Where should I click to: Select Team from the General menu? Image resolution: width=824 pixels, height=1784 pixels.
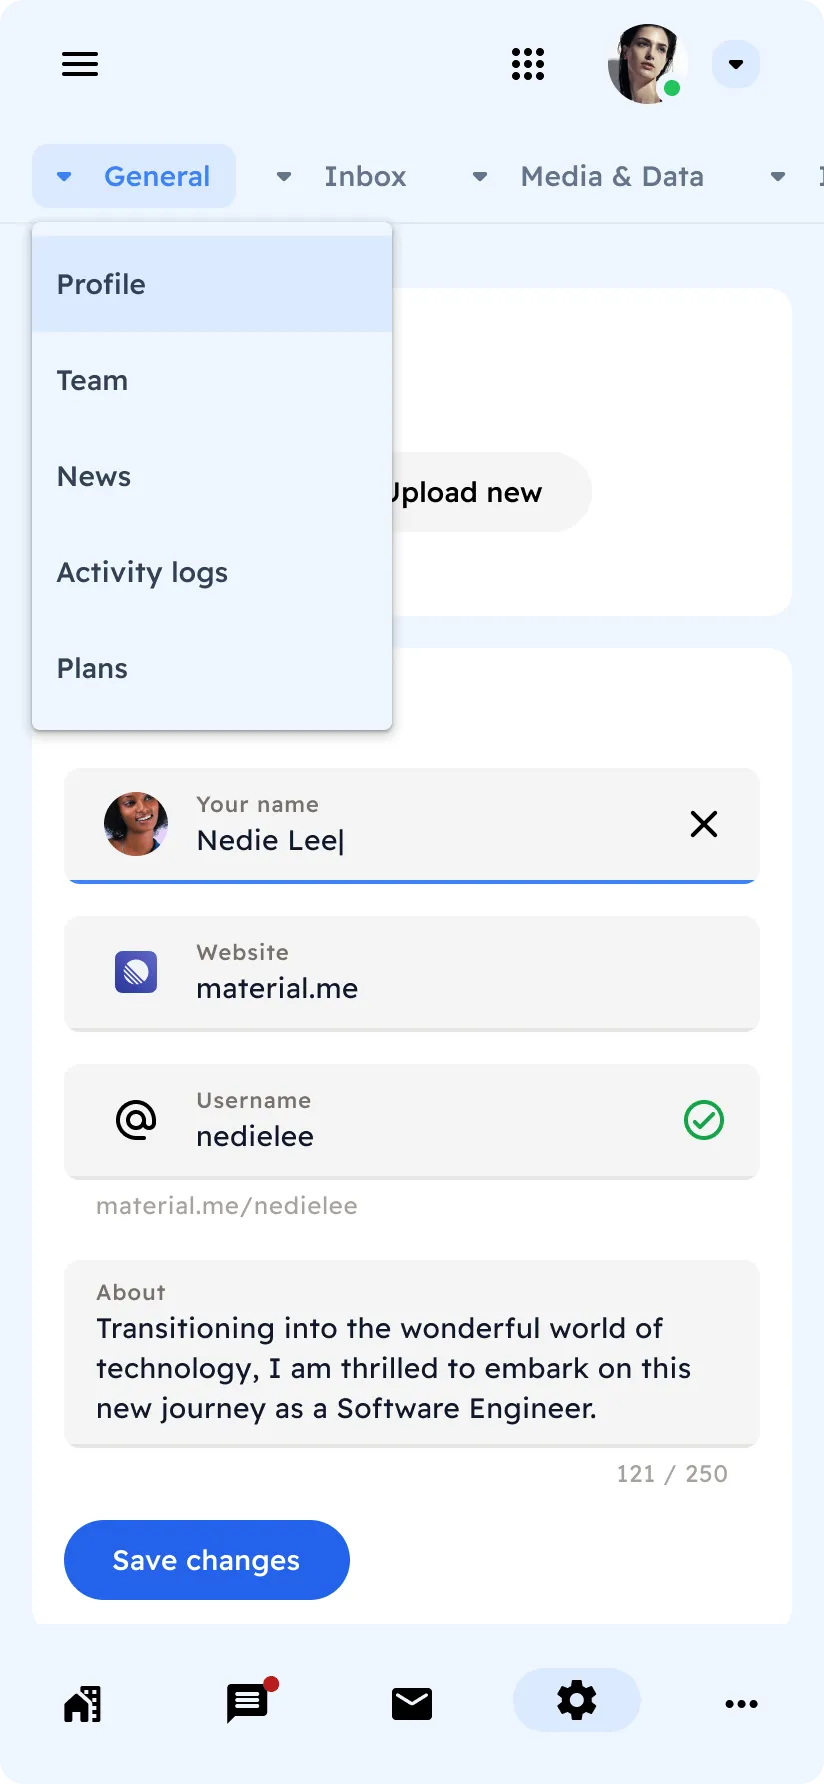point(93,380)
